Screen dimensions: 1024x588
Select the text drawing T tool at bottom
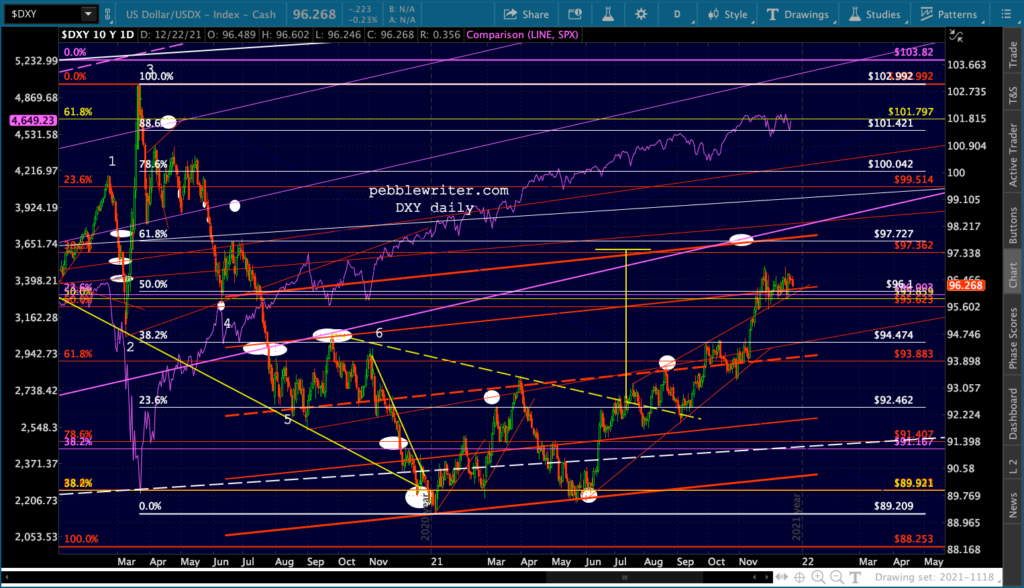pos(855,578)
